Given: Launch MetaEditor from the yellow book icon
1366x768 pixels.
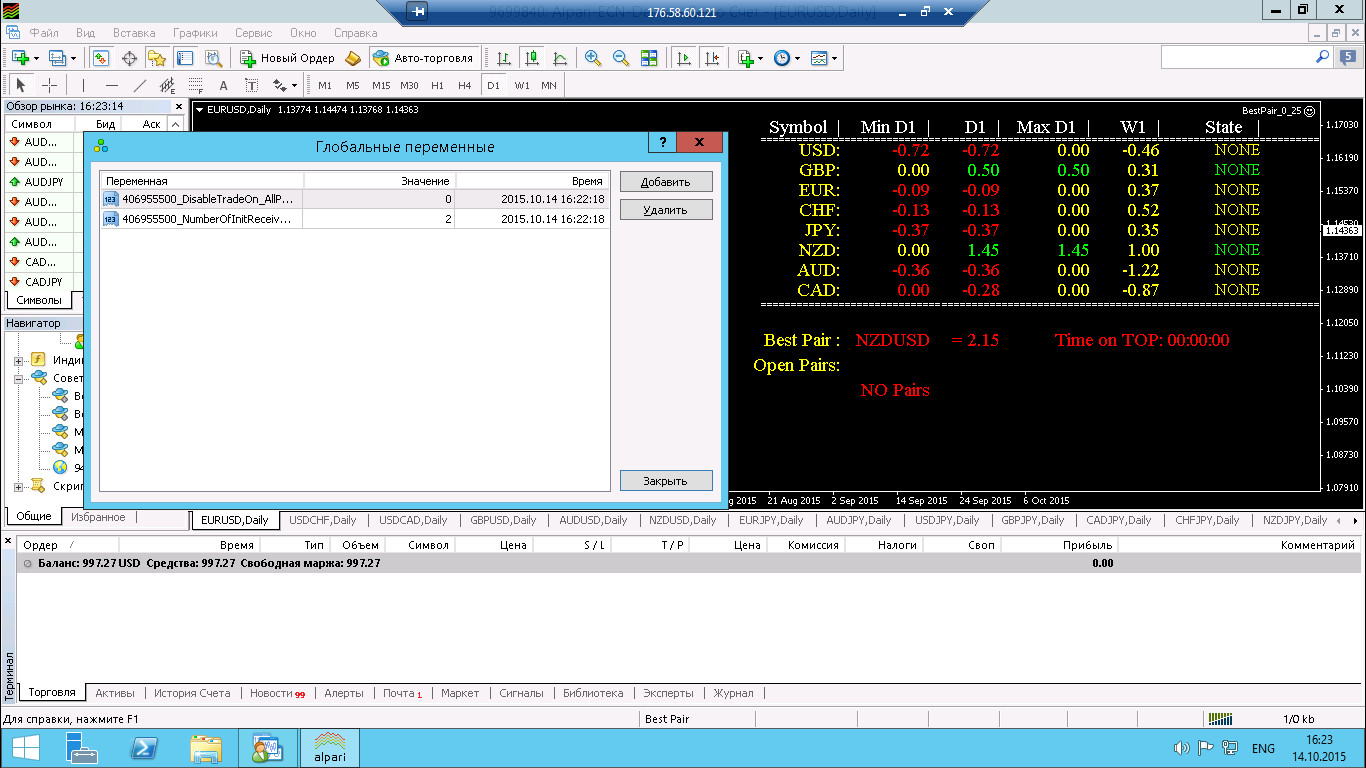Looking at the screenshot, I should pos(353,58).
